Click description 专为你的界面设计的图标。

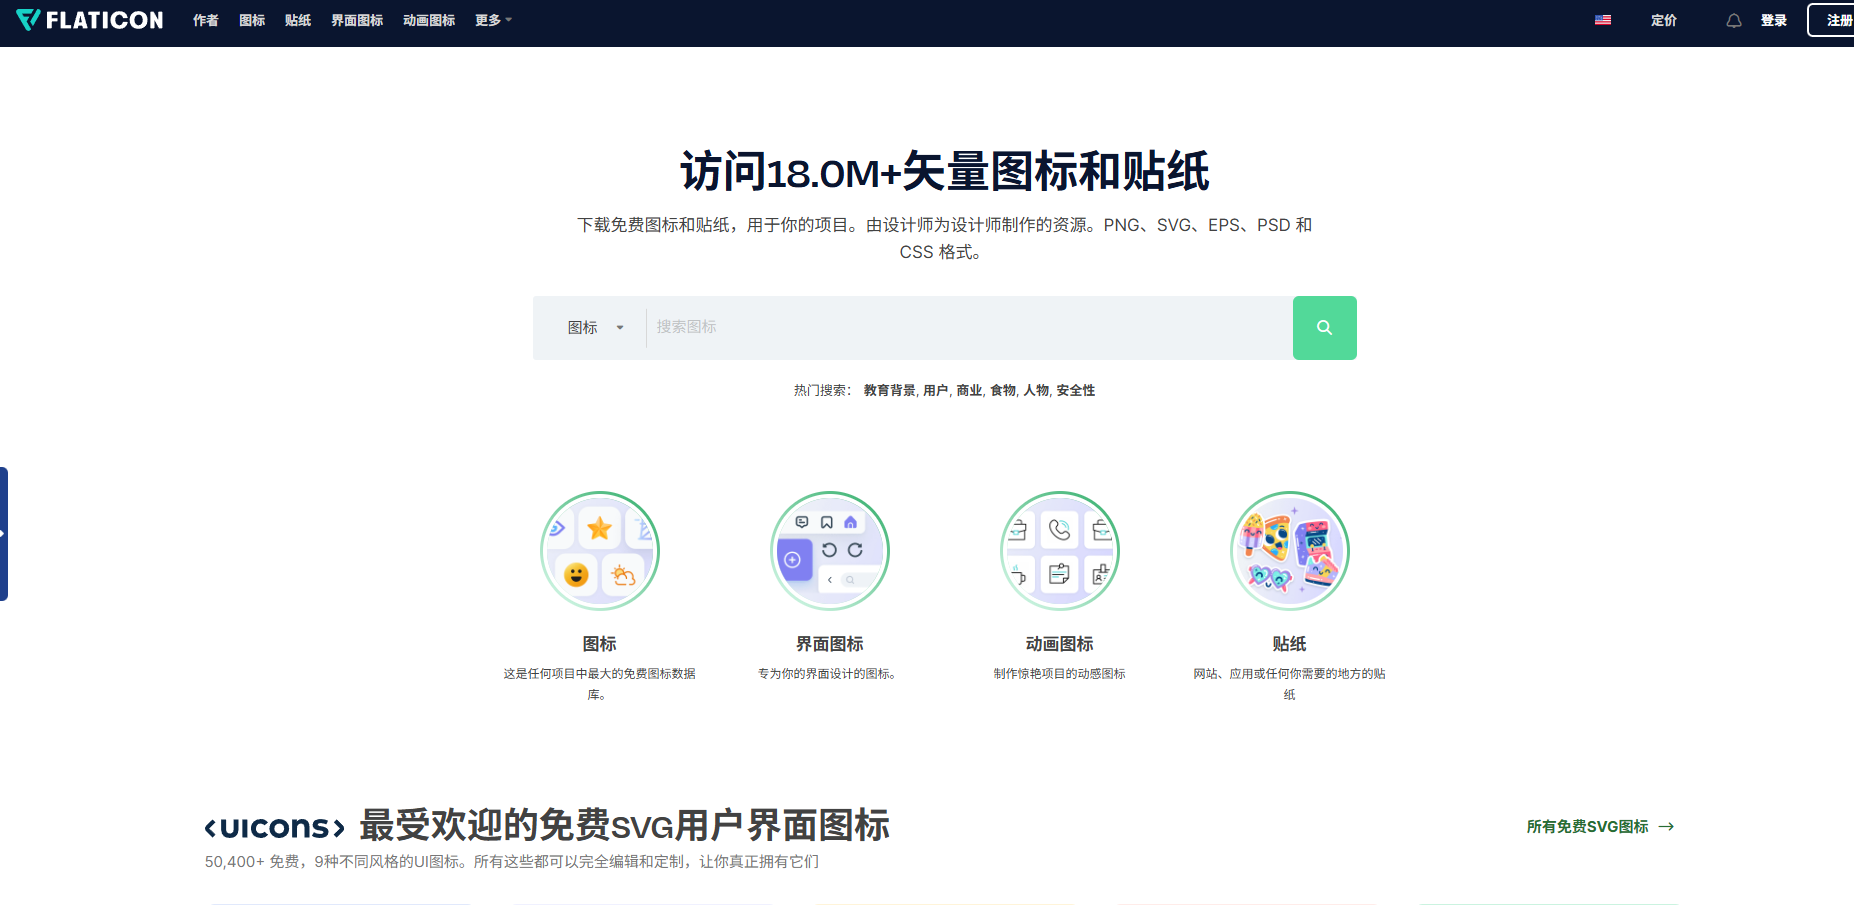[827, 674]
